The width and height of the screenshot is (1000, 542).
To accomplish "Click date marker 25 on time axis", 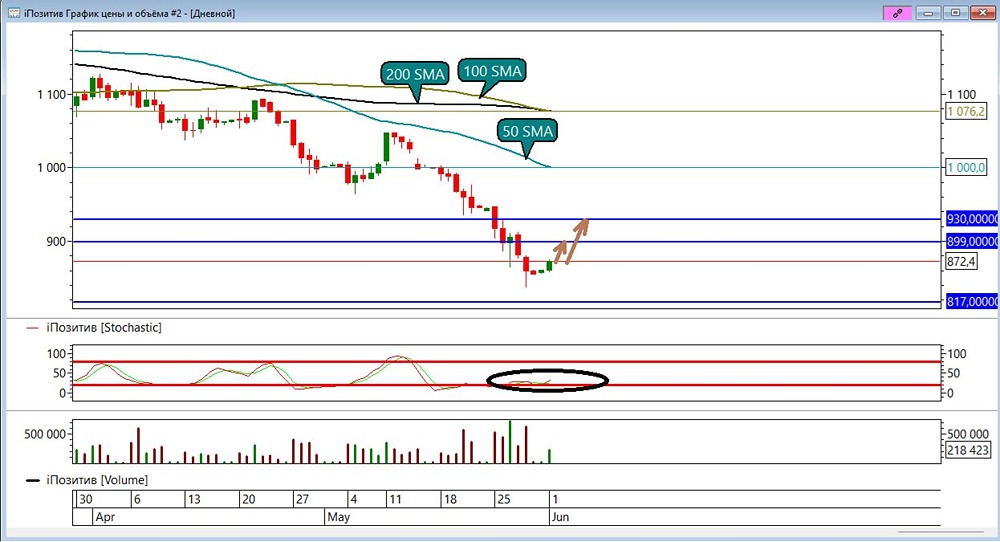I will click(x=504, y=499).
